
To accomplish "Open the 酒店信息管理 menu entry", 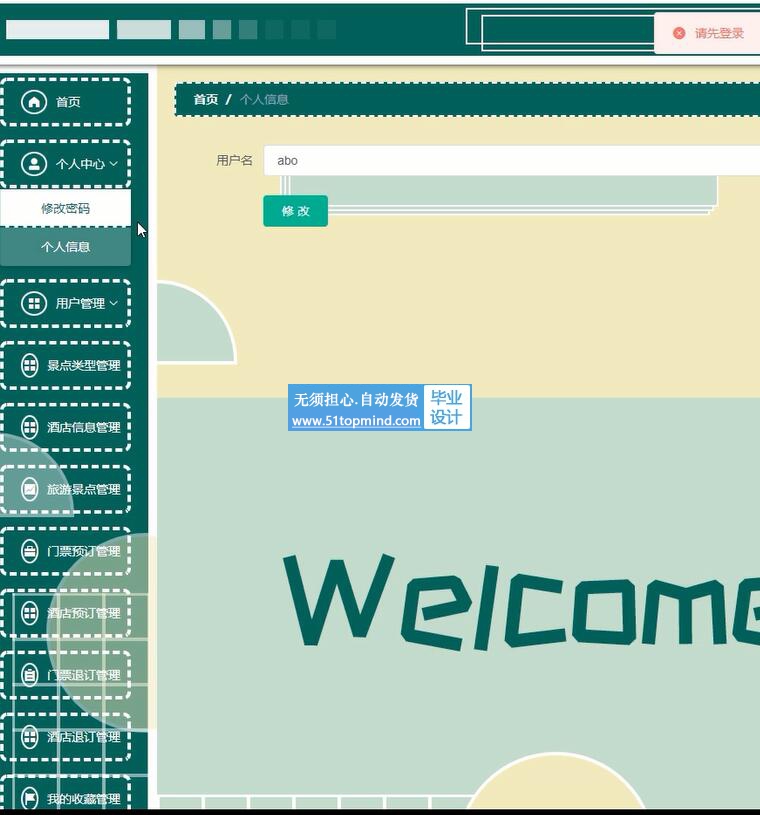I will (x=65, y=427).
